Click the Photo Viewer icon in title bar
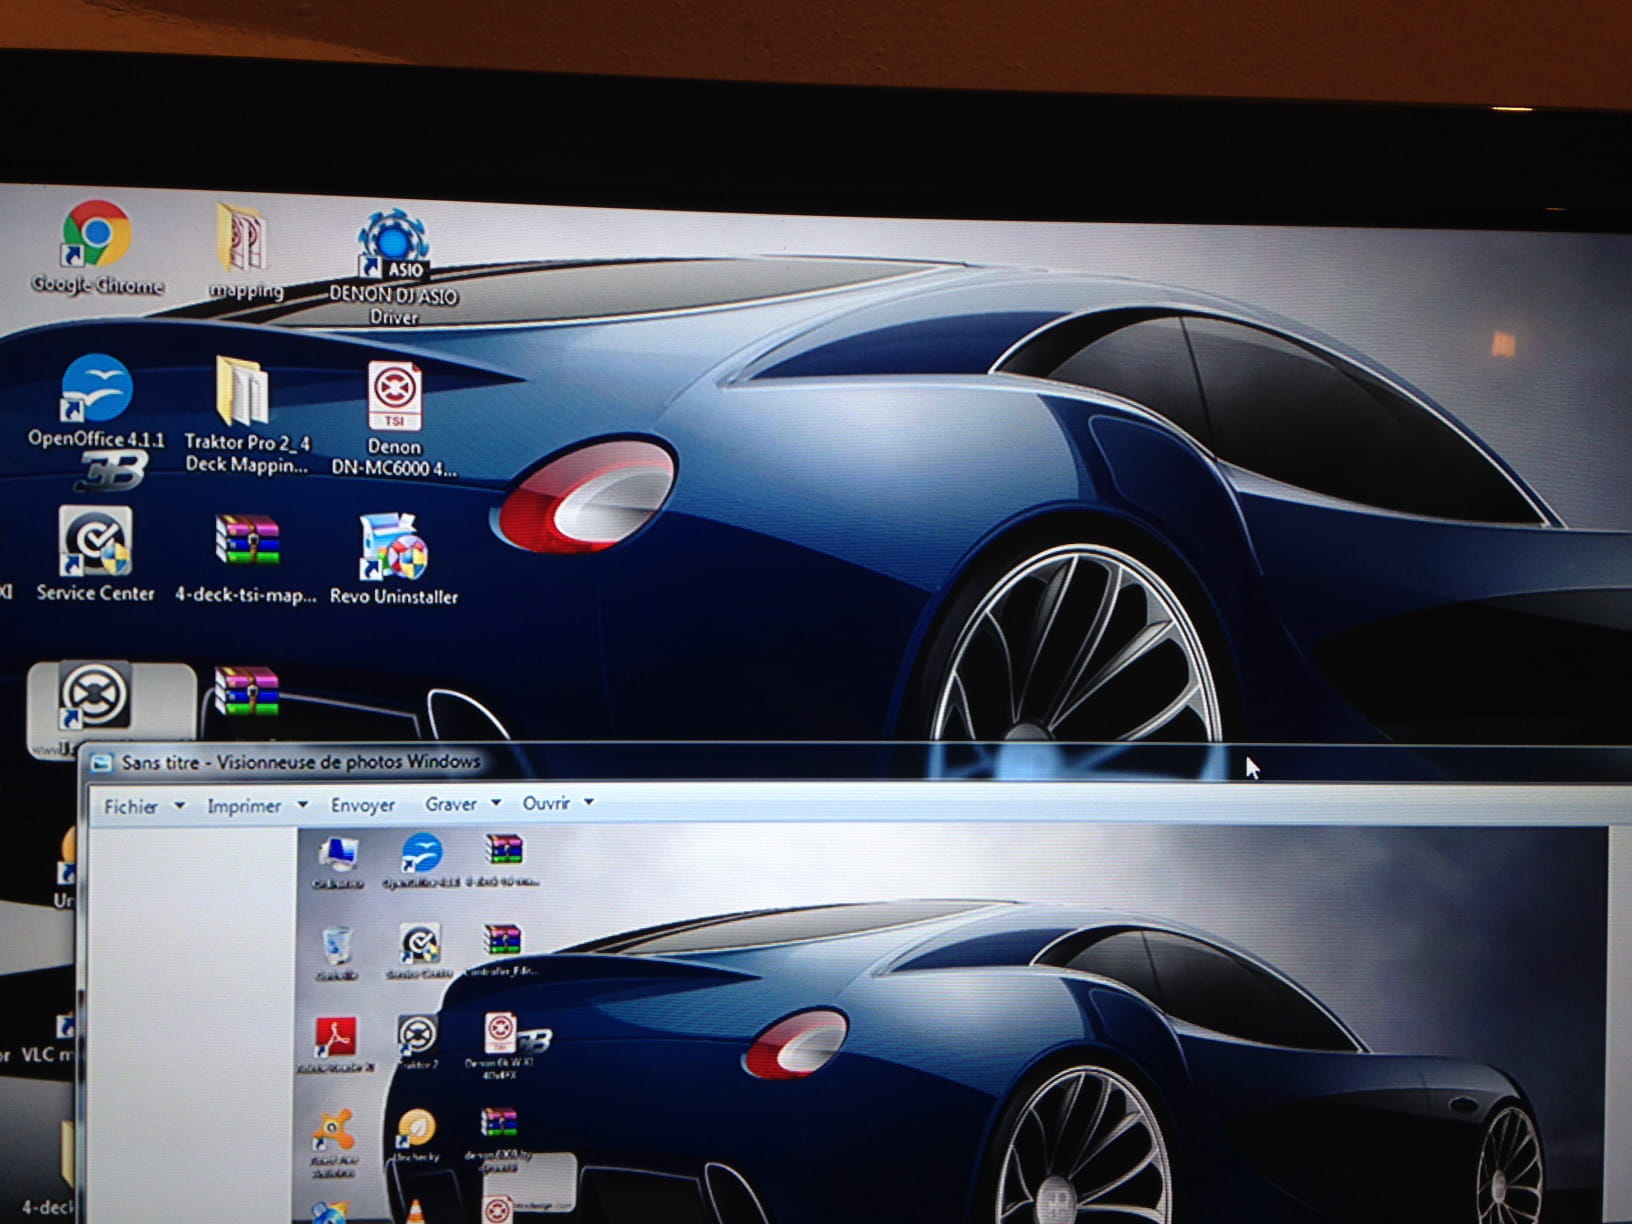The image size is (1632, 1224). point(101,764)
